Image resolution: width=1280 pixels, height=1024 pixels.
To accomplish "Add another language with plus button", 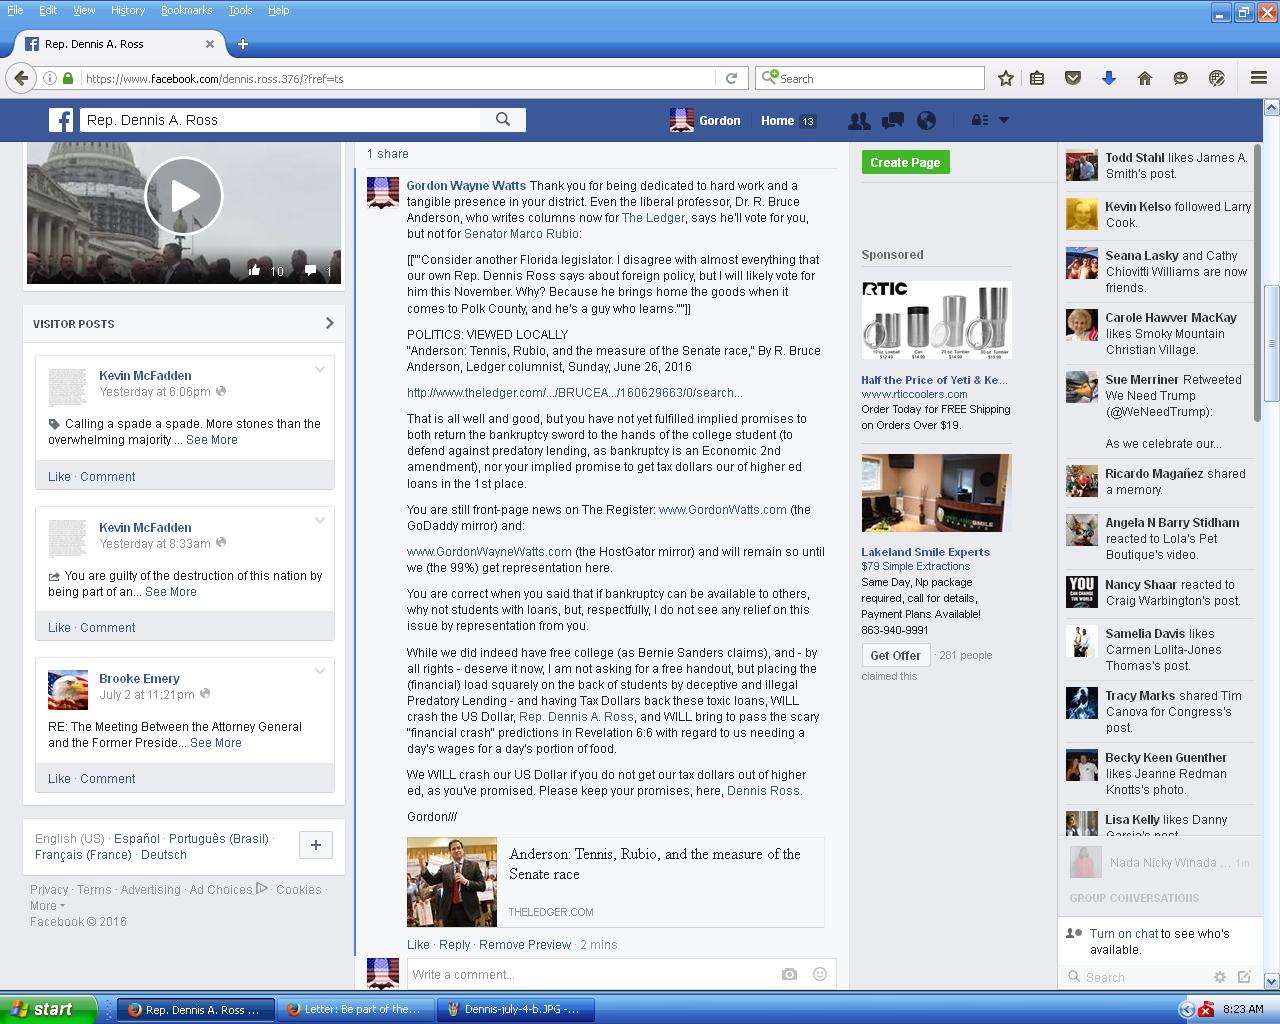I will pos(316,845).
